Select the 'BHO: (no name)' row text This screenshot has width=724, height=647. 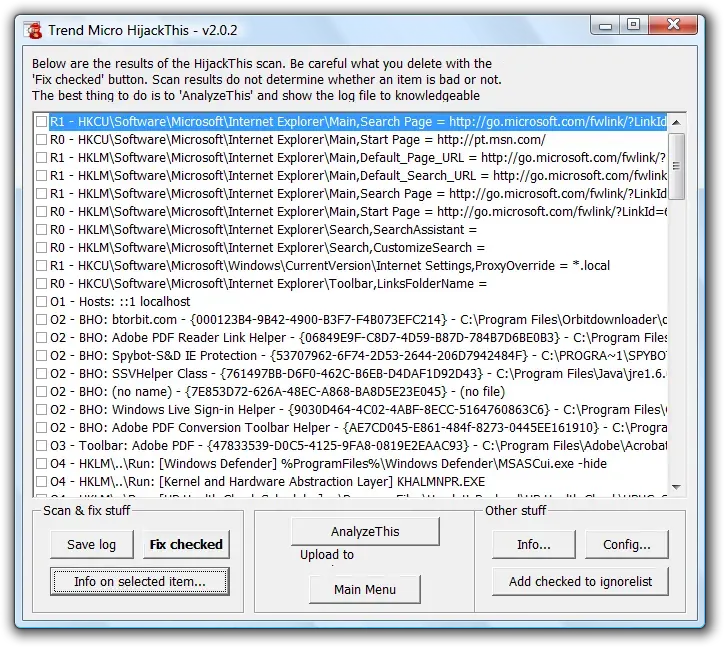(x=278, y=392)
